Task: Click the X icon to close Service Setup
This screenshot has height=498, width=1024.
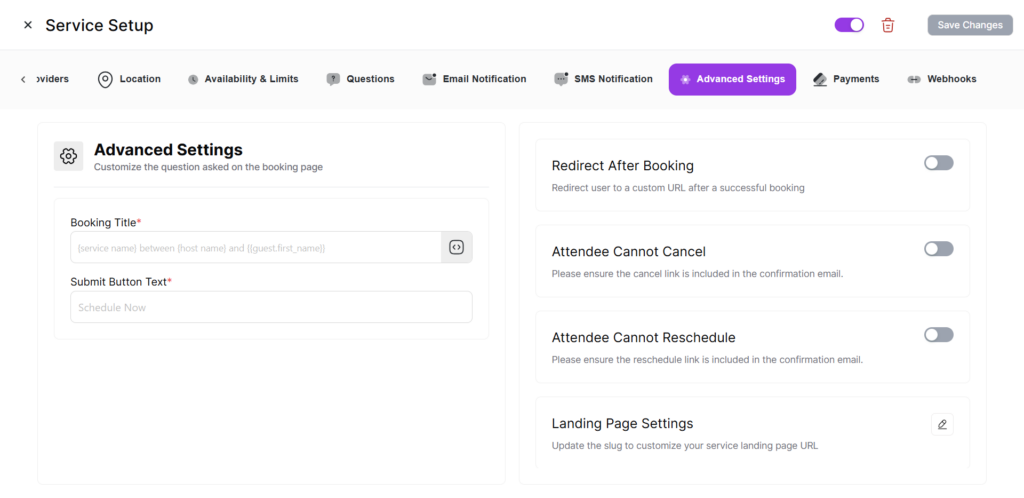Action: pos(28,25)
